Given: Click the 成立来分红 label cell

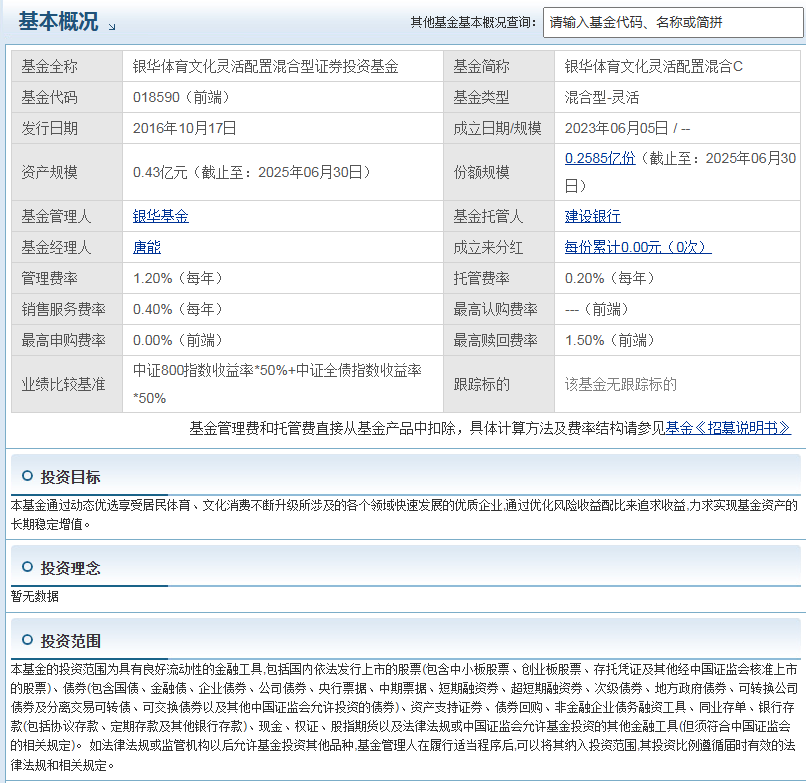Looking at the screenshot, I should pyautogui.click(x=499, y=247).
